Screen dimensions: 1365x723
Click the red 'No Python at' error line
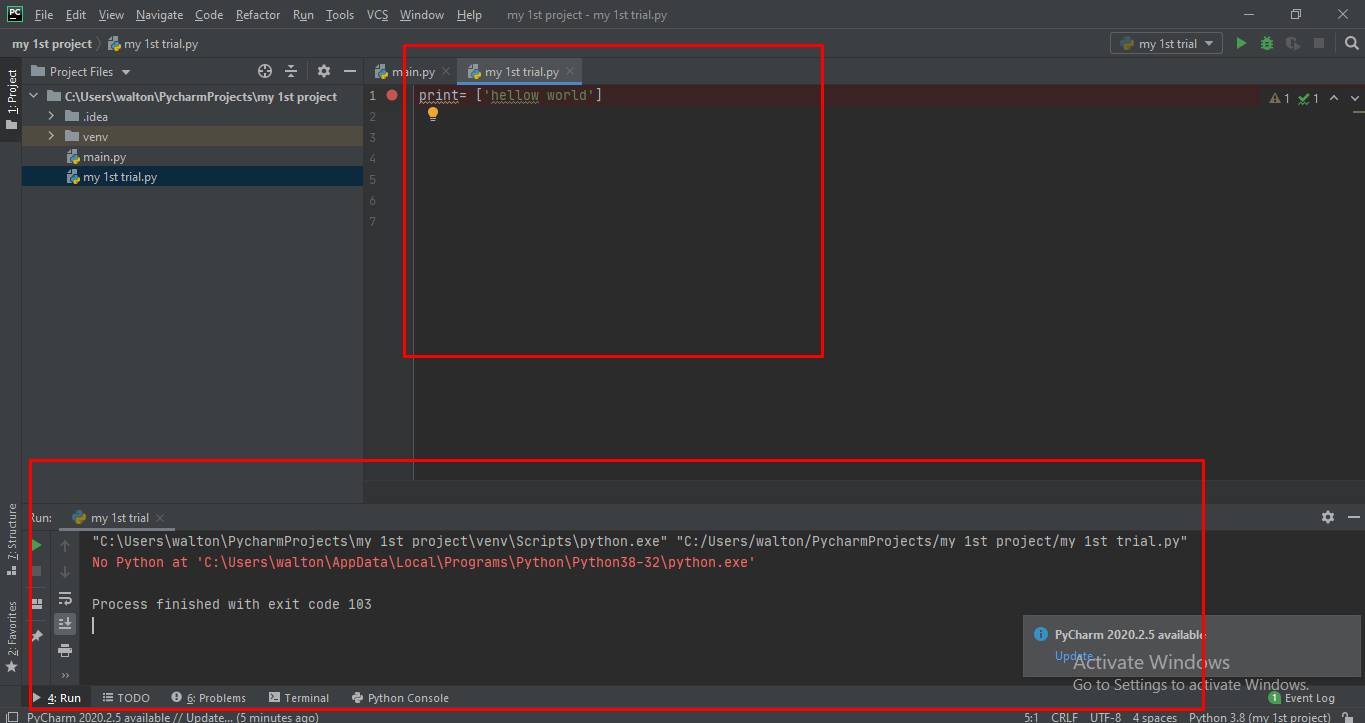pos(423,562)
